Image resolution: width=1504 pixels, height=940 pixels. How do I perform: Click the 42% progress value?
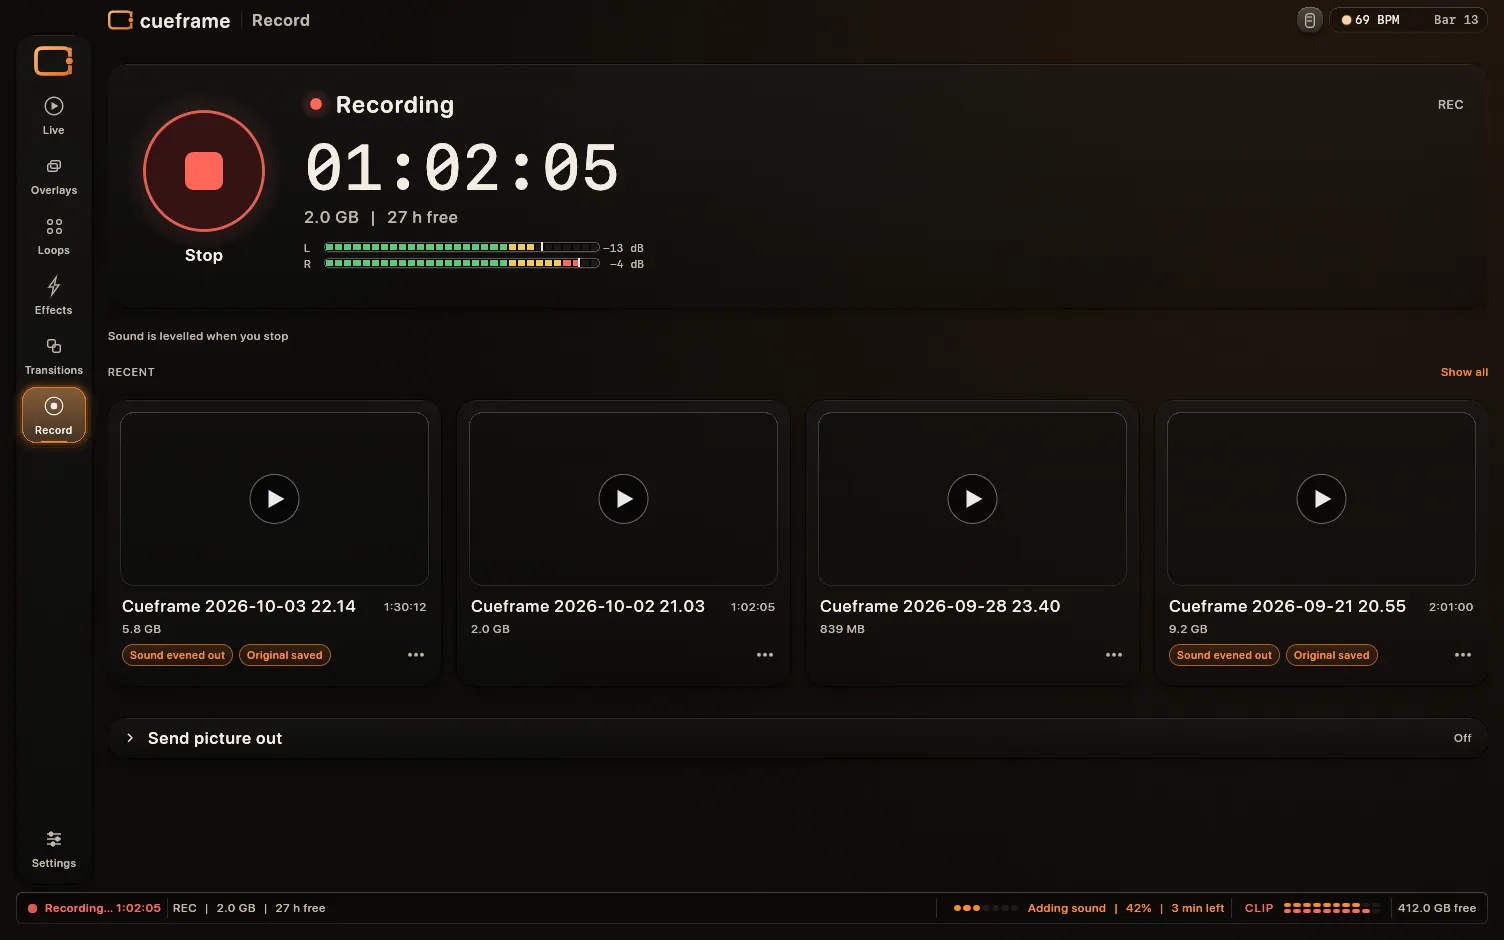coord(1139,908)
